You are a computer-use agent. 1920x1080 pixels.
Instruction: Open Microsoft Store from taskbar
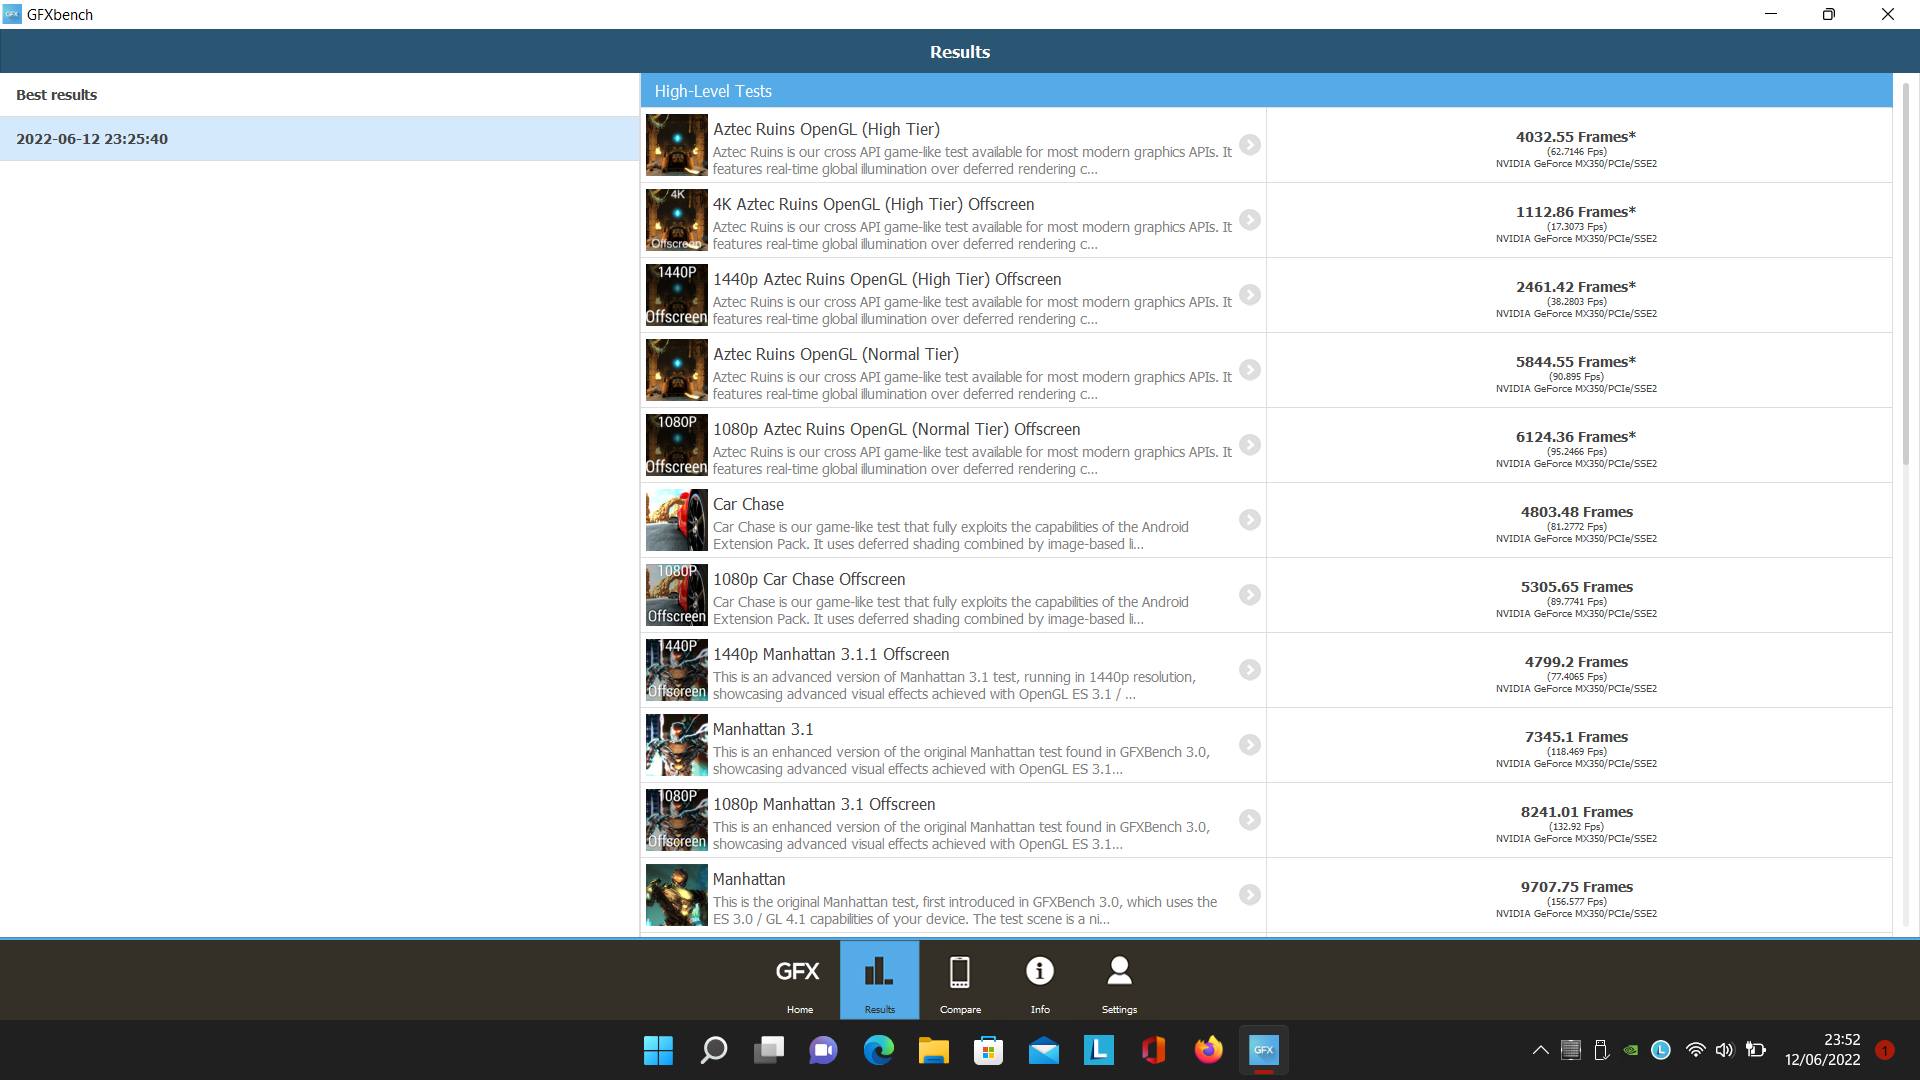pyautogui.click(x=988, y=1050)
